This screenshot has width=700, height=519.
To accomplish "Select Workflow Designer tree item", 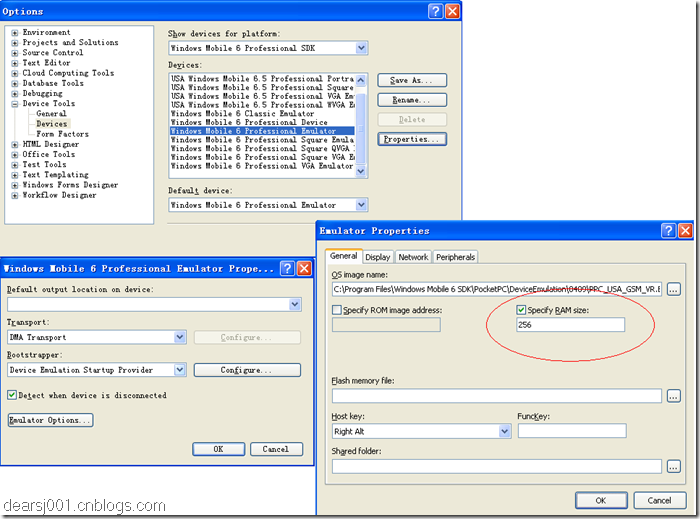I will (59, 195).
